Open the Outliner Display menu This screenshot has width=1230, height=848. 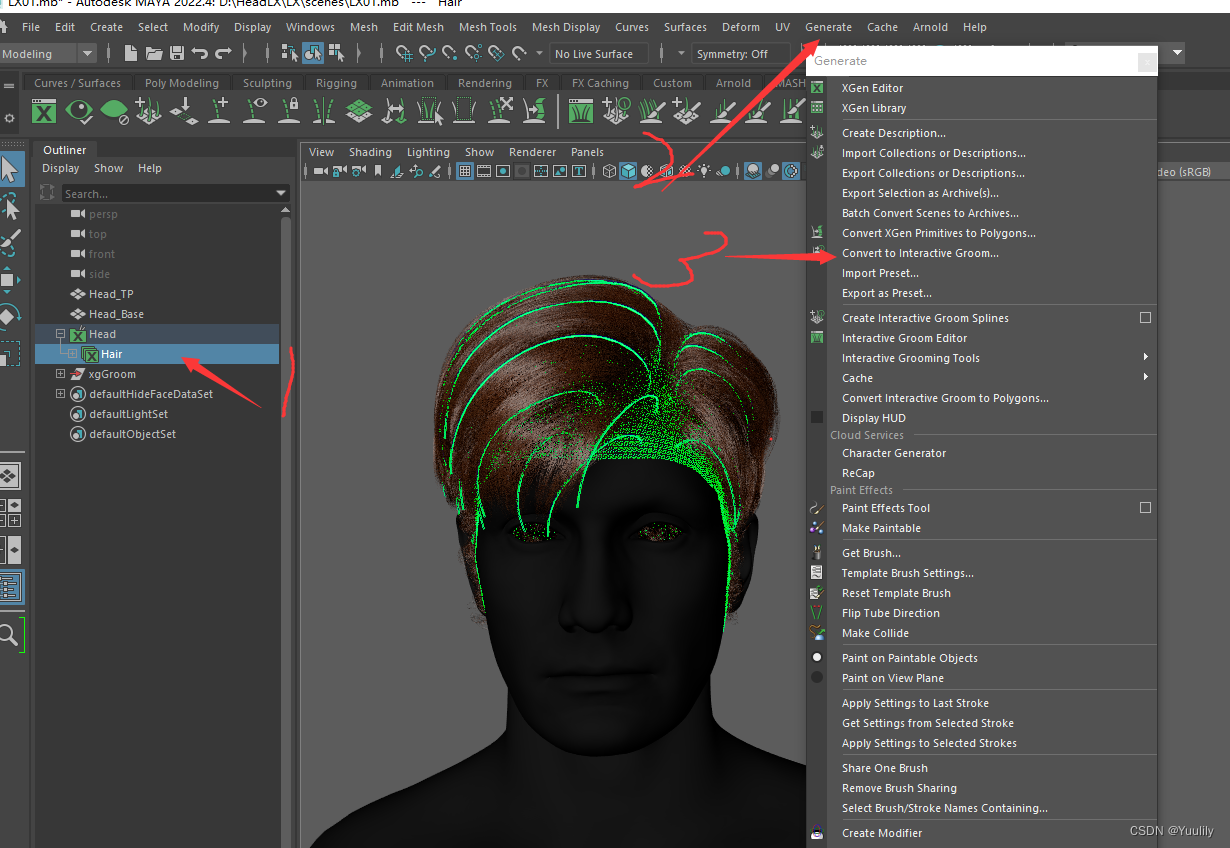point(61,168)
